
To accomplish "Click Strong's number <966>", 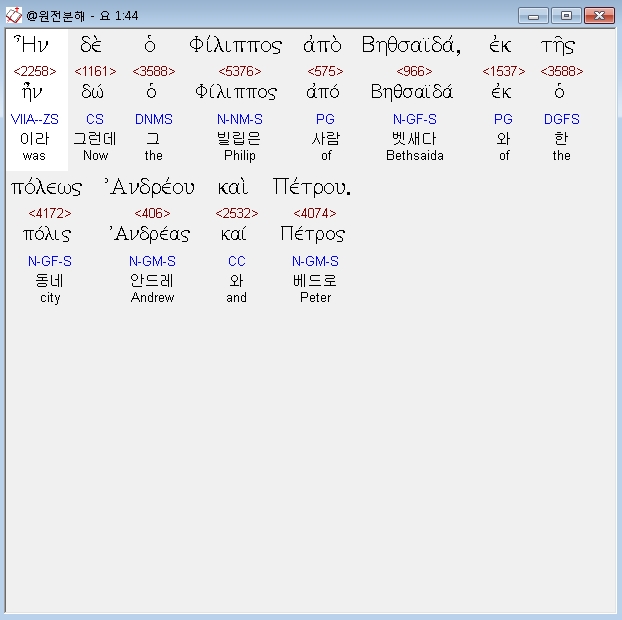I will [414, 71].
